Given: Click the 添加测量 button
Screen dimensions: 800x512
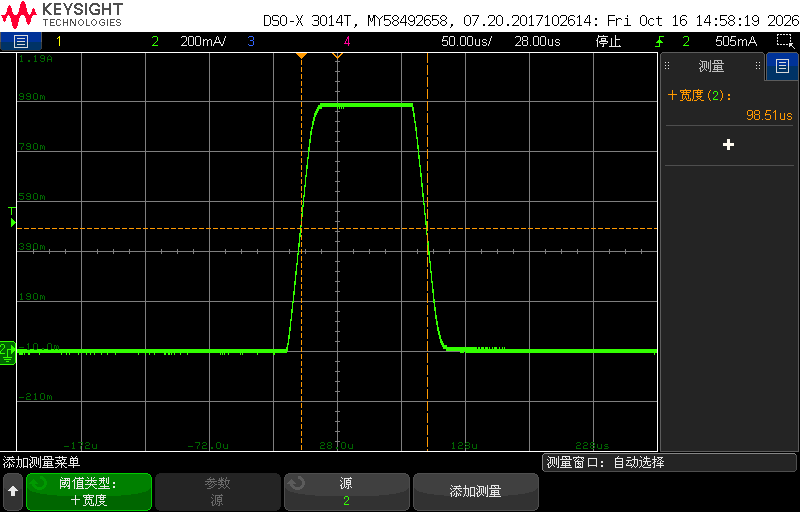Looking at the screenshot, I should (476, 492).
